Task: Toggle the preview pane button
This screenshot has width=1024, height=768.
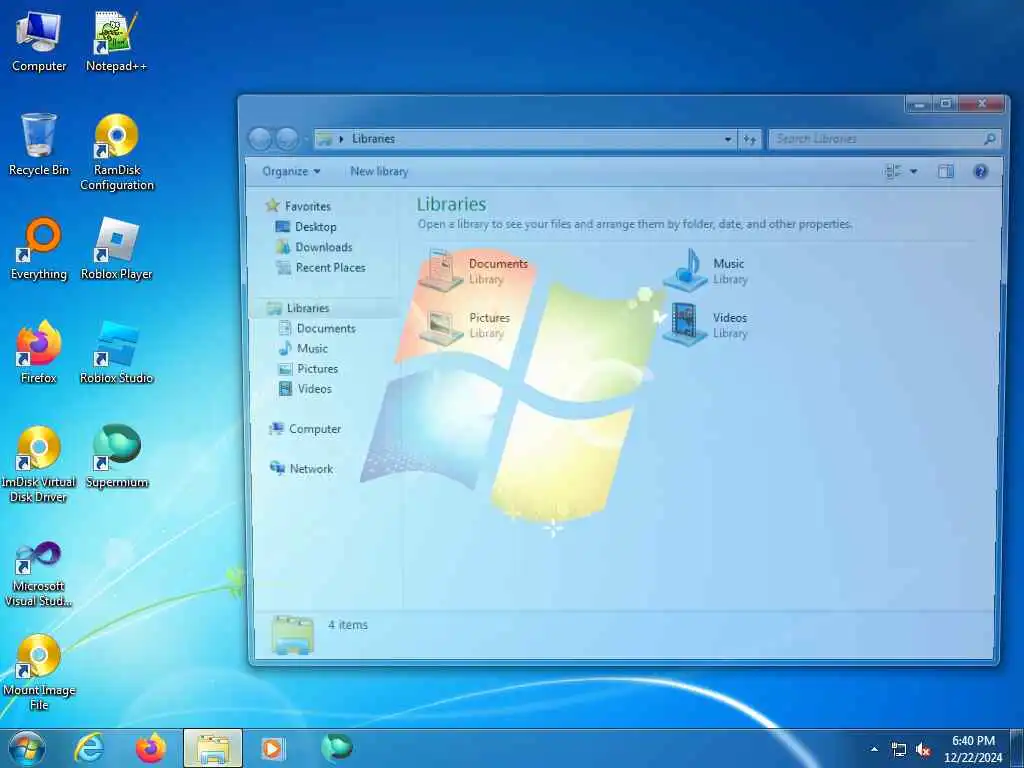Action: [x=946, y=172]
